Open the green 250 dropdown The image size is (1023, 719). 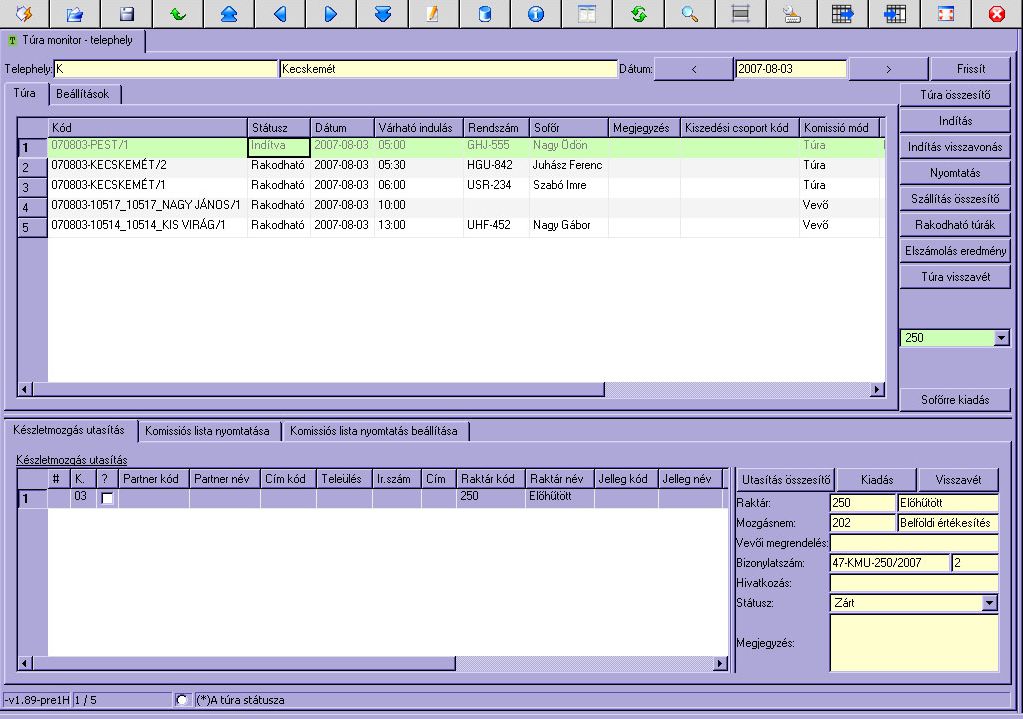pos(1001,339)
